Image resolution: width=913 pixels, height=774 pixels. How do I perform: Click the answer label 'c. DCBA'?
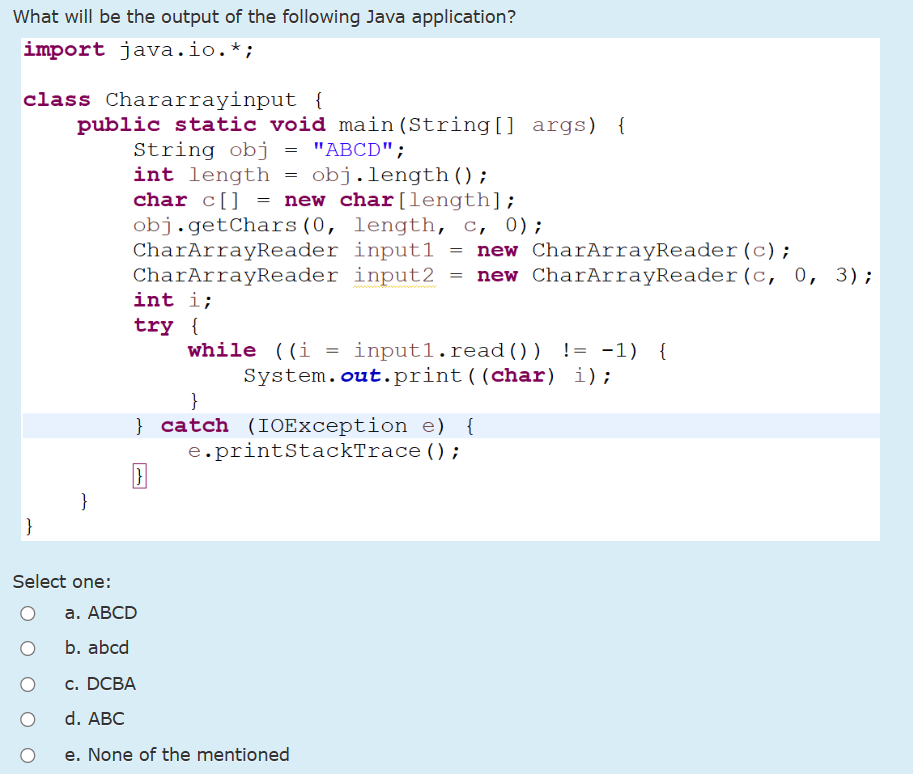click(x=99, y=684)
